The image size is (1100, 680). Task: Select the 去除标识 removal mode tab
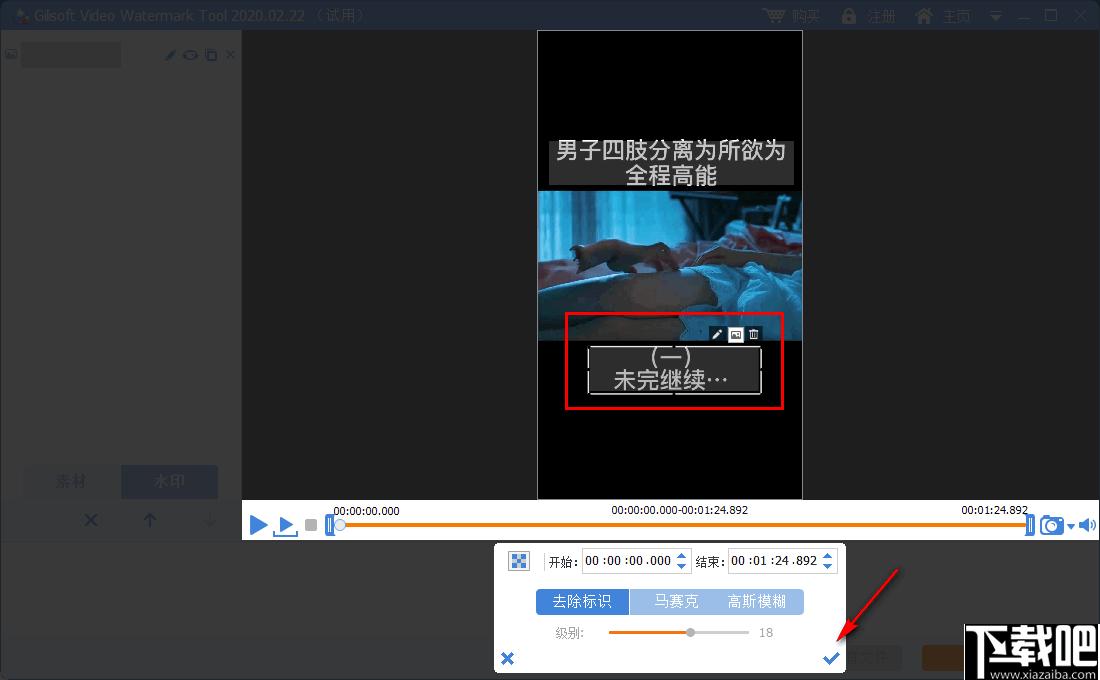[x=582, y=601]
